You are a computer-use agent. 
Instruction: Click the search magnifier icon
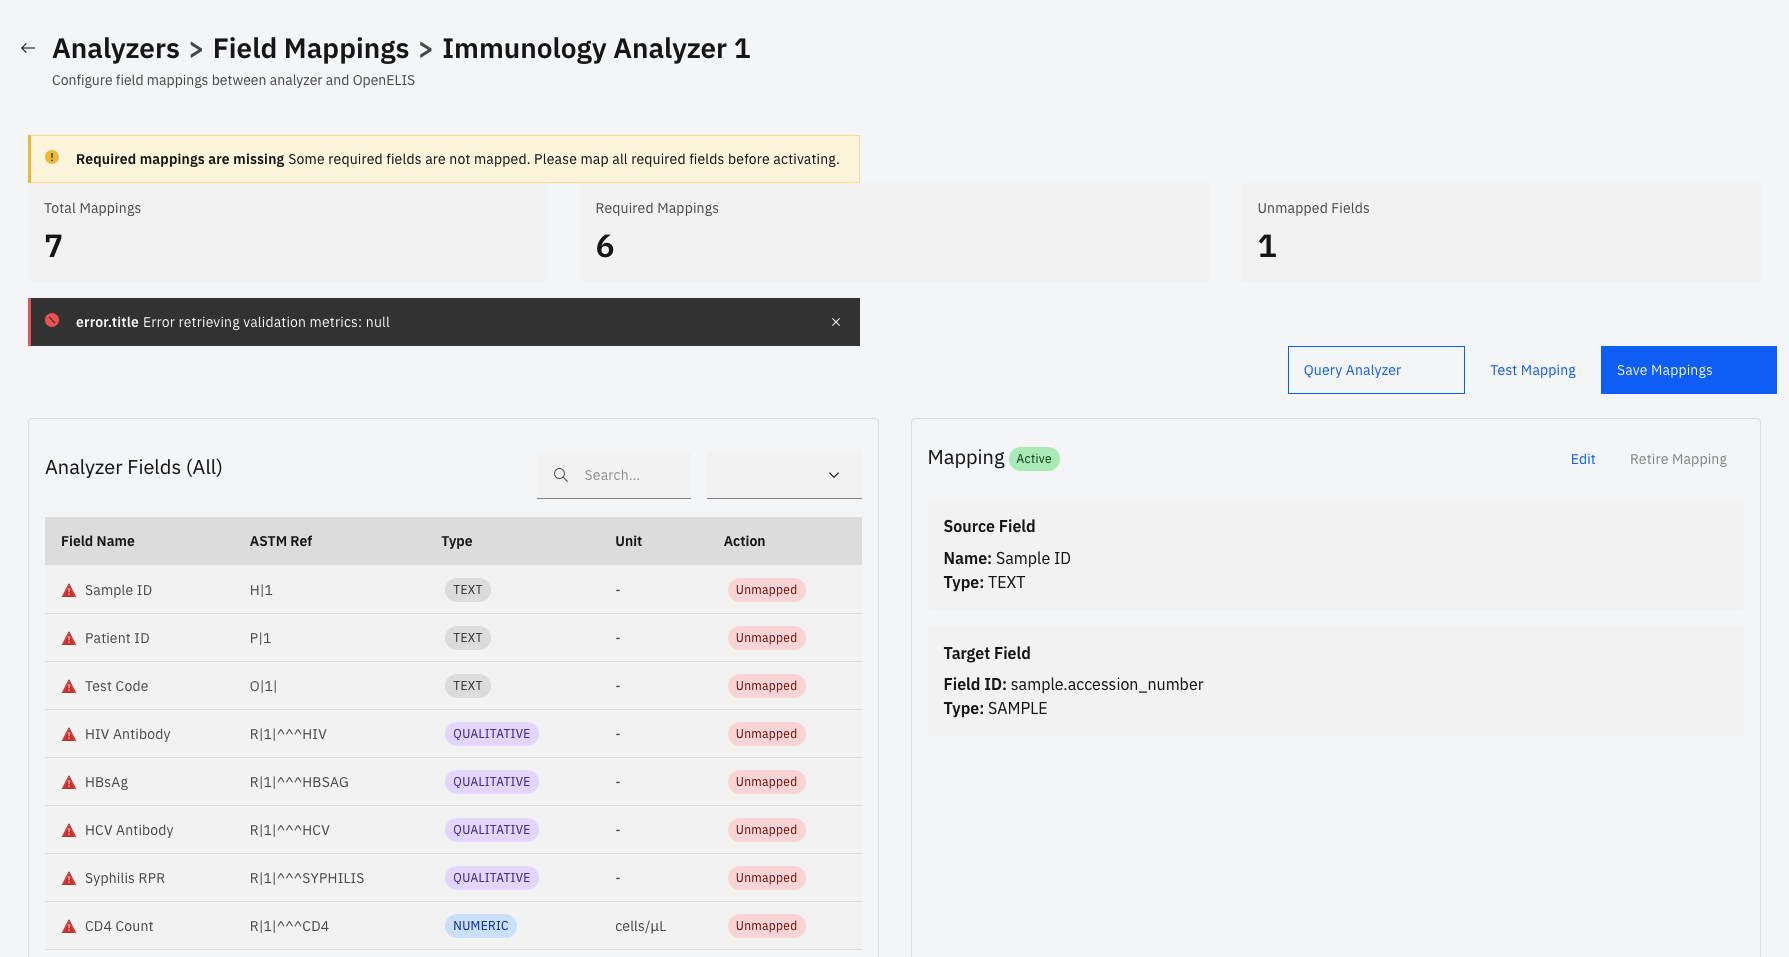[x=561, y=475]
